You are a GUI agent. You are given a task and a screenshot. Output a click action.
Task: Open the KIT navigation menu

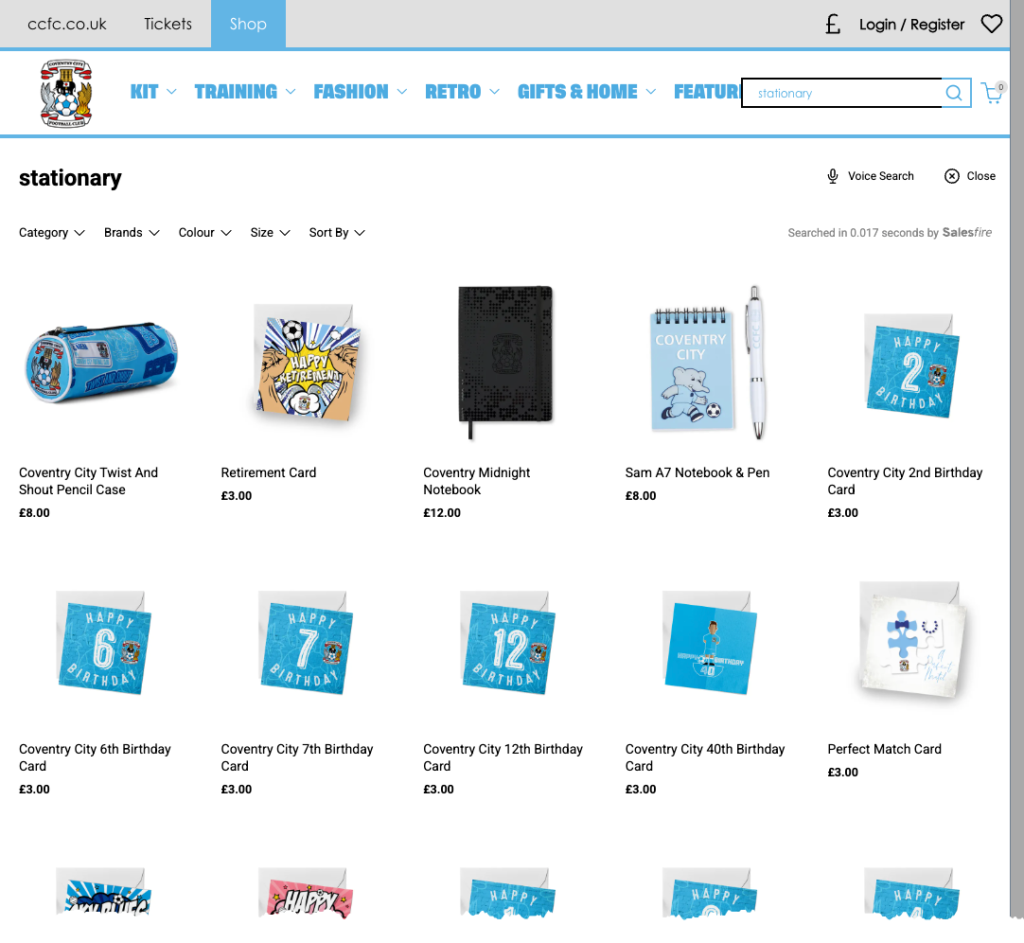[x=153, y=92]
